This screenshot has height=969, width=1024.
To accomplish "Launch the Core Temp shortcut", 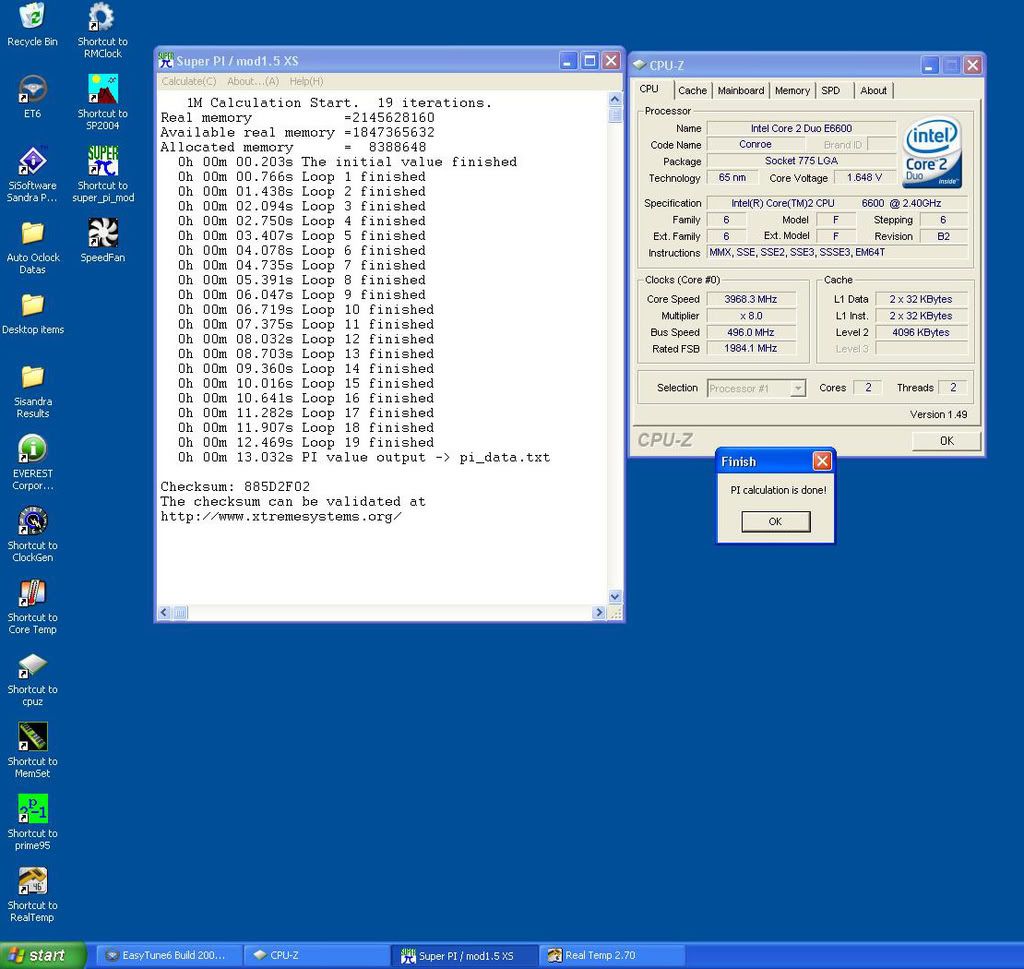I will coord(32,593).
